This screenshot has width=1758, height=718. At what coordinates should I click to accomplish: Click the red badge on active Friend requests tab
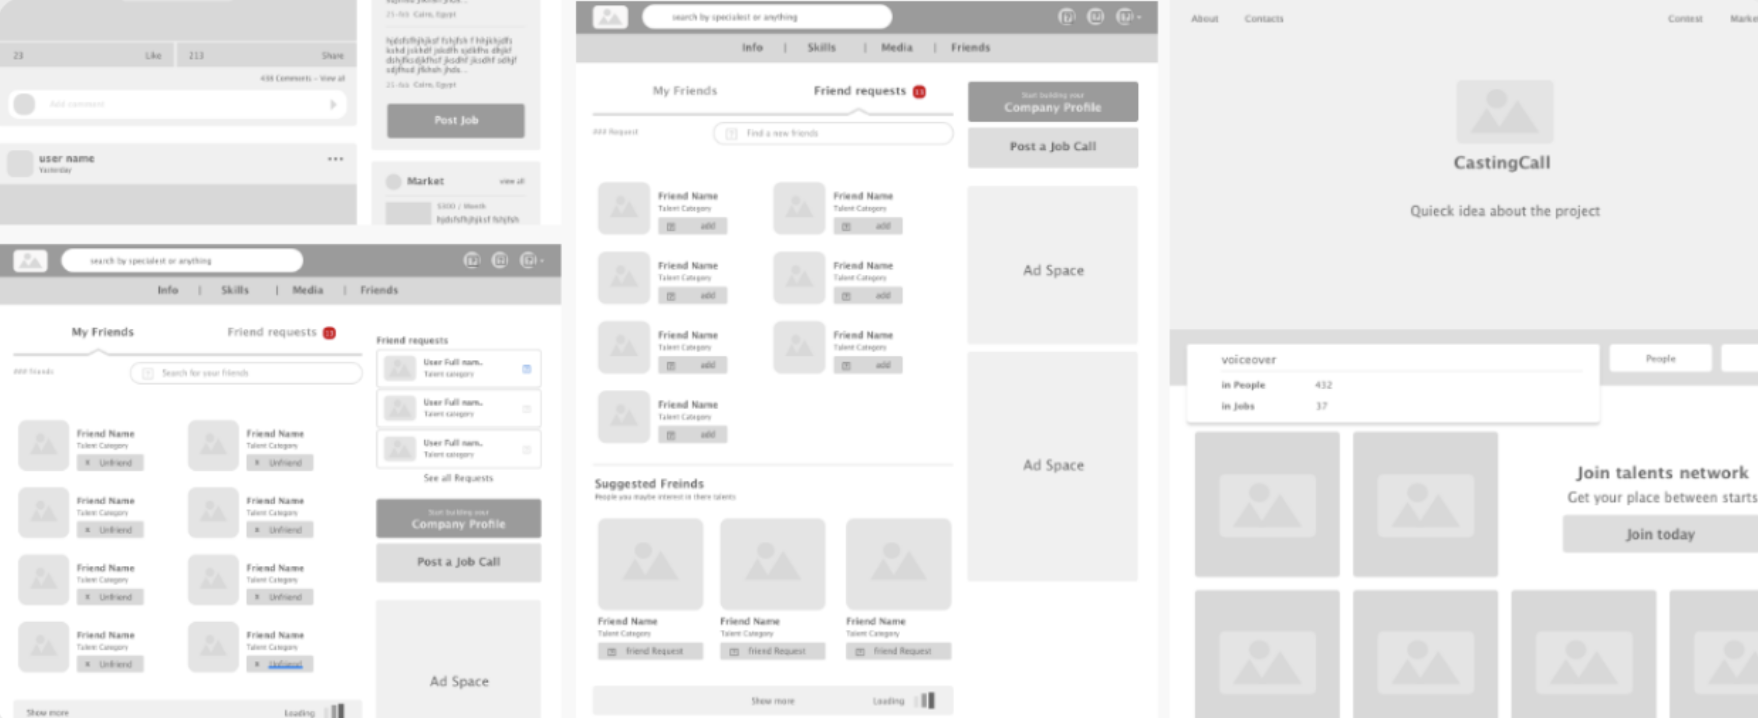(919, 92)
